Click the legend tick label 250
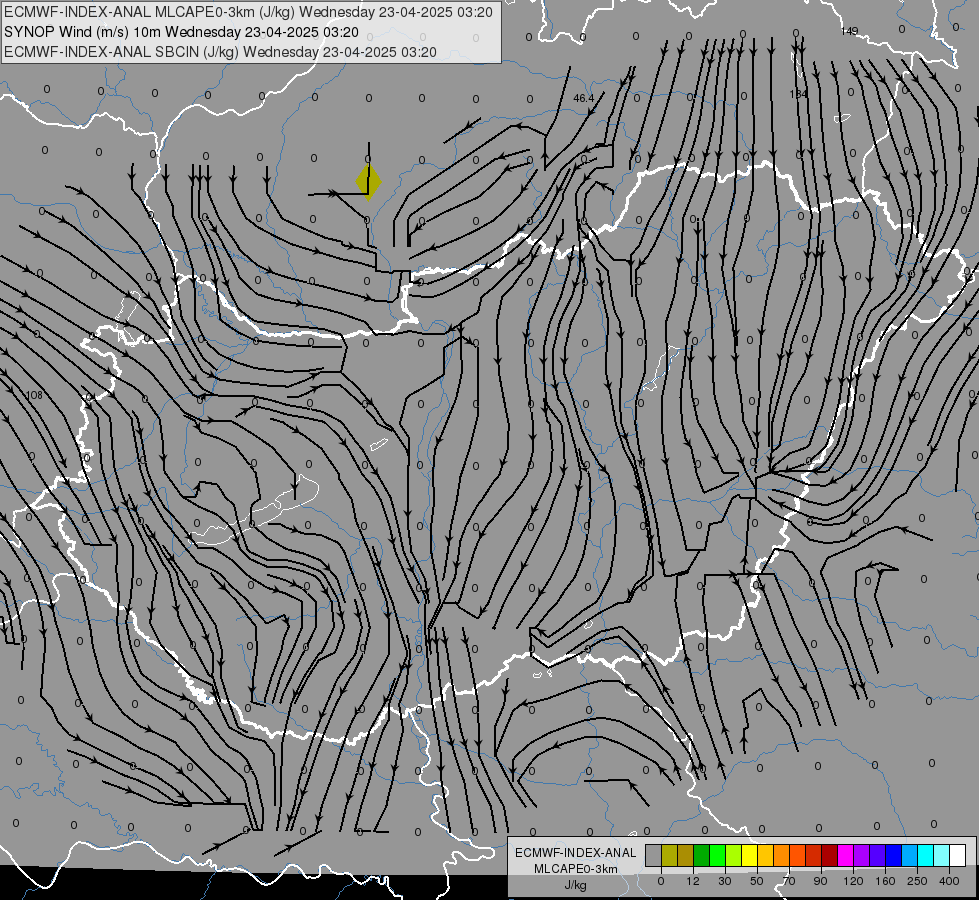979x900 pixels. click(917, 881)
